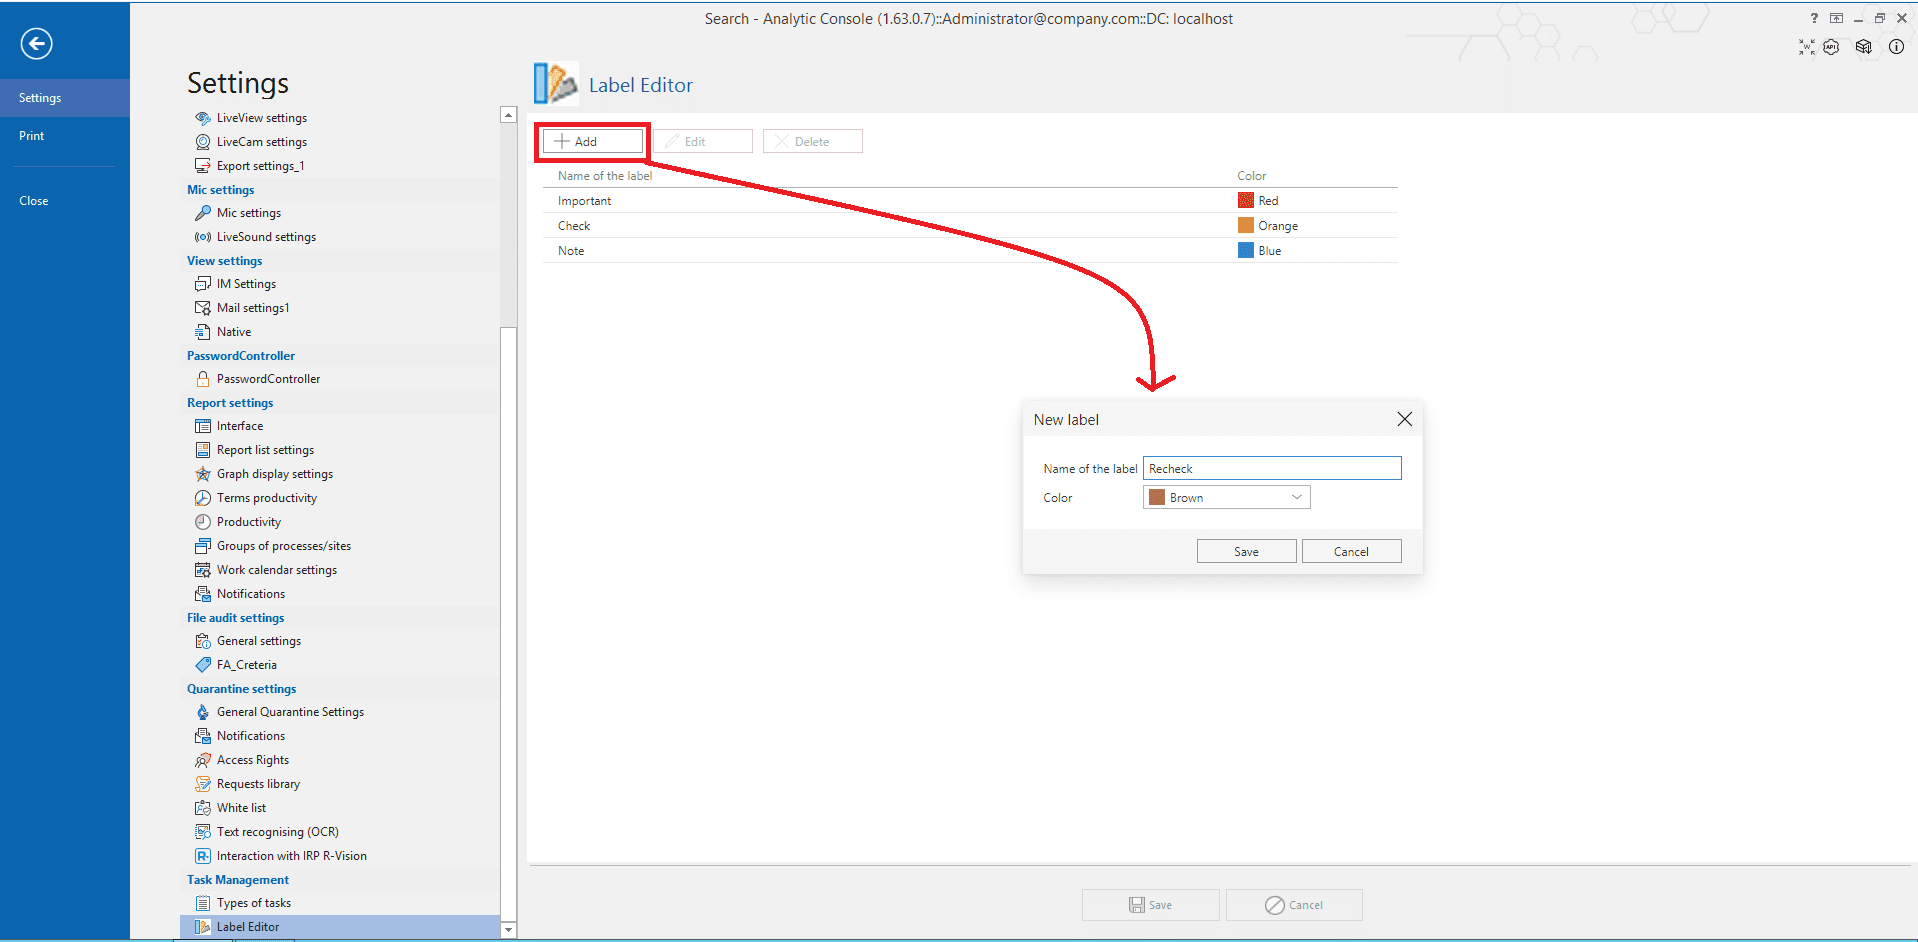Click the Task Management section header

[x=238, y=880]
